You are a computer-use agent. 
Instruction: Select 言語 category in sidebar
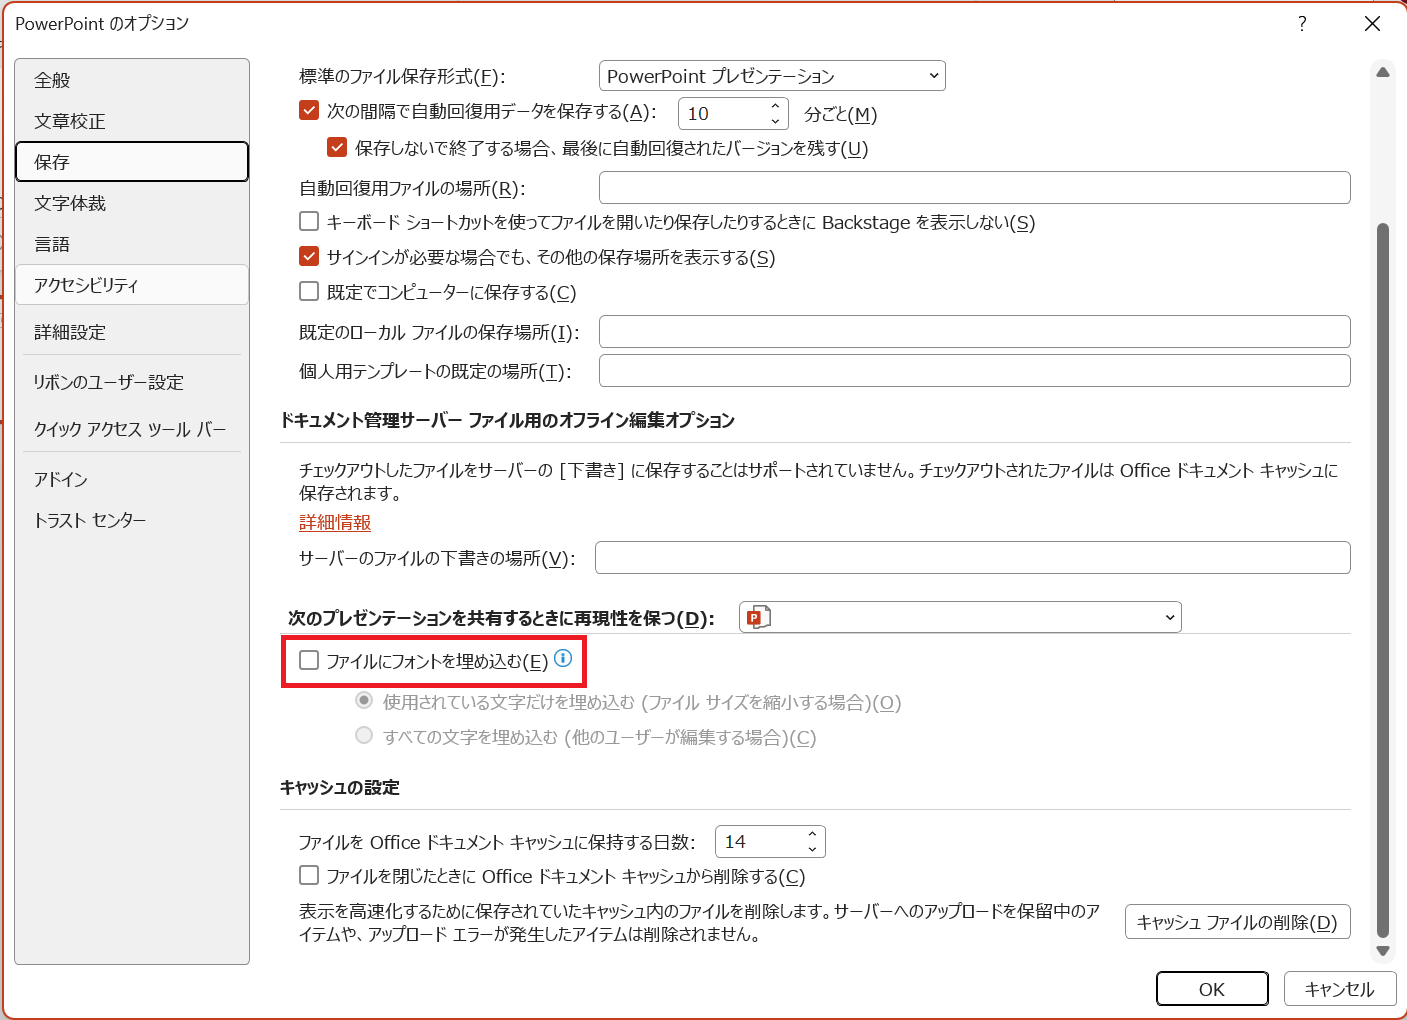pos(132,244)
